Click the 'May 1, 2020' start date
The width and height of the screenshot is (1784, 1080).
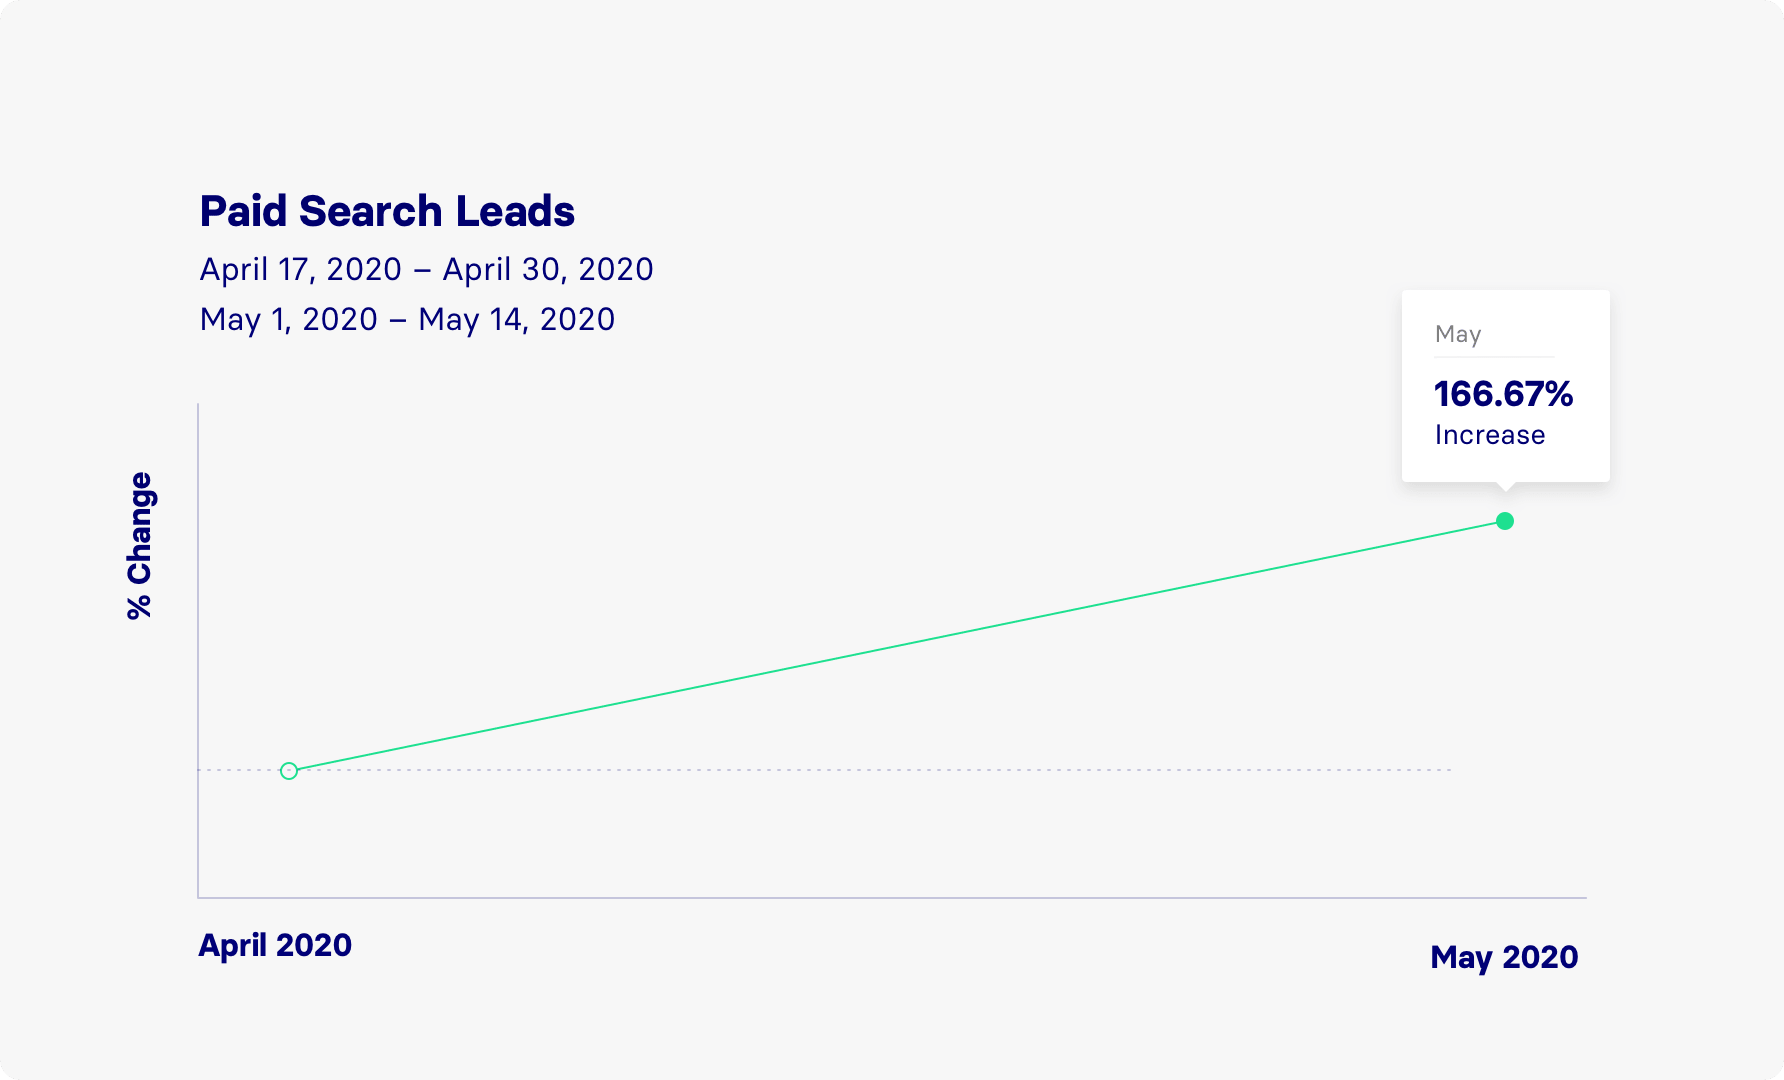coord(288,319)
